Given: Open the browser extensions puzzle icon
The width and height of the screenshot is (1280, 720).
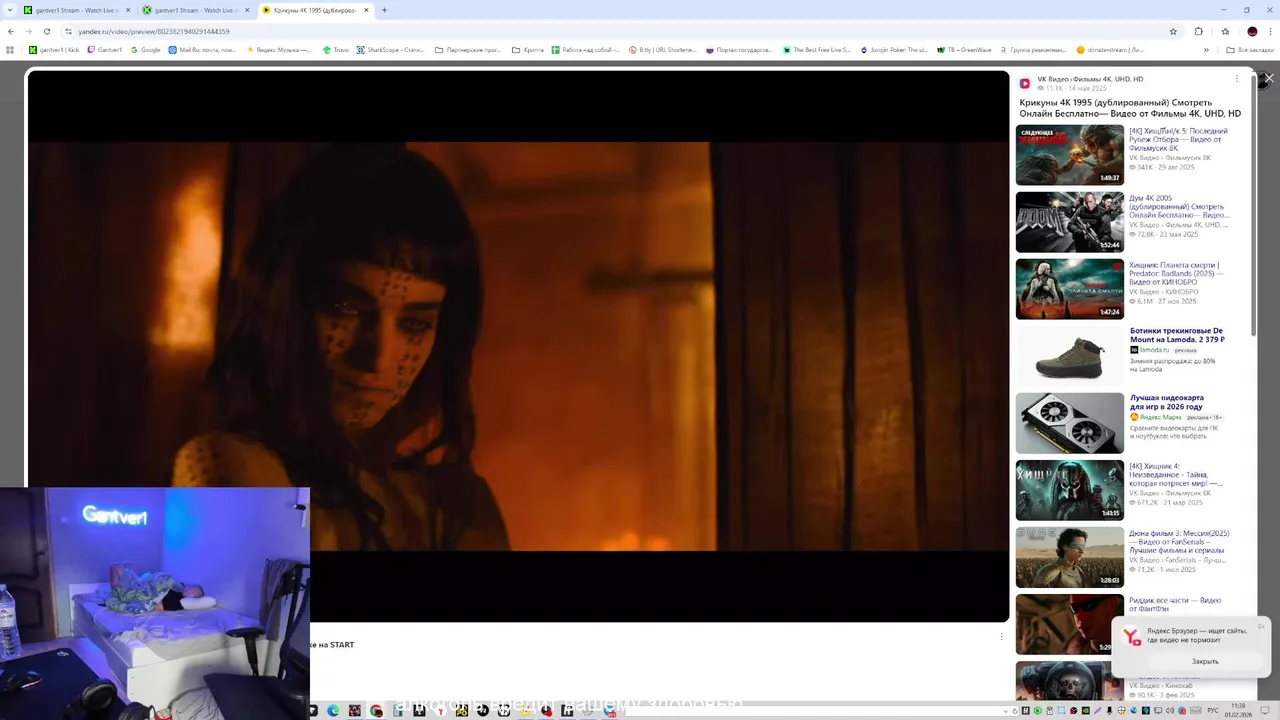Looking at the screenshot, I should (x=1199, y=31).
